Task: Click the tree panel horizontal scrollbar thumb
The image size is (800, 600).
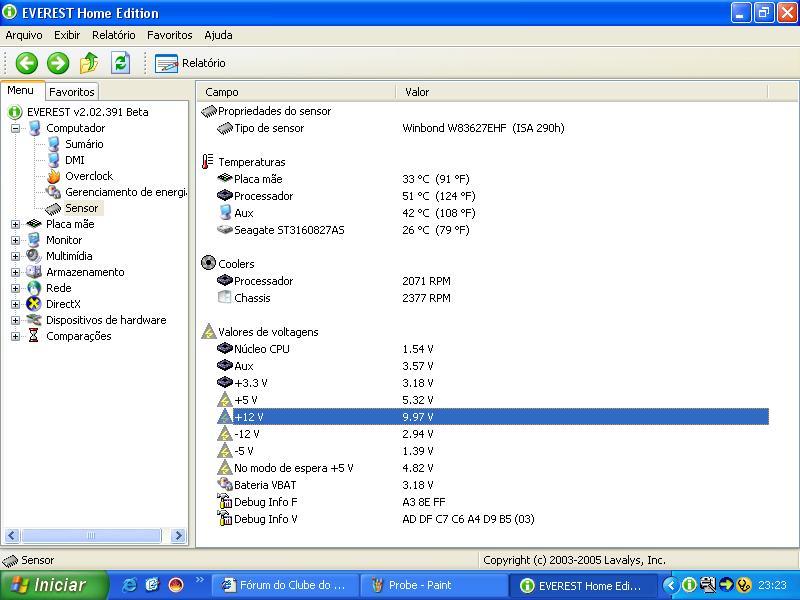Action: point(91,535)
